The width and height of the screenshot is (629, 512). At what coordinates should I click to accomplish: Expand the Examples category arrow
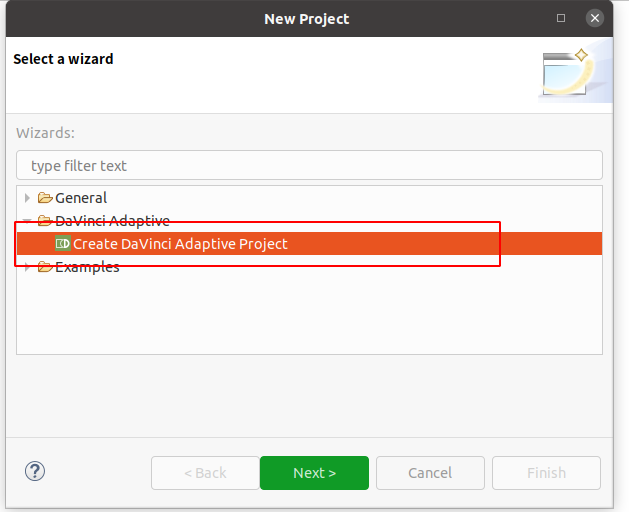27,267
